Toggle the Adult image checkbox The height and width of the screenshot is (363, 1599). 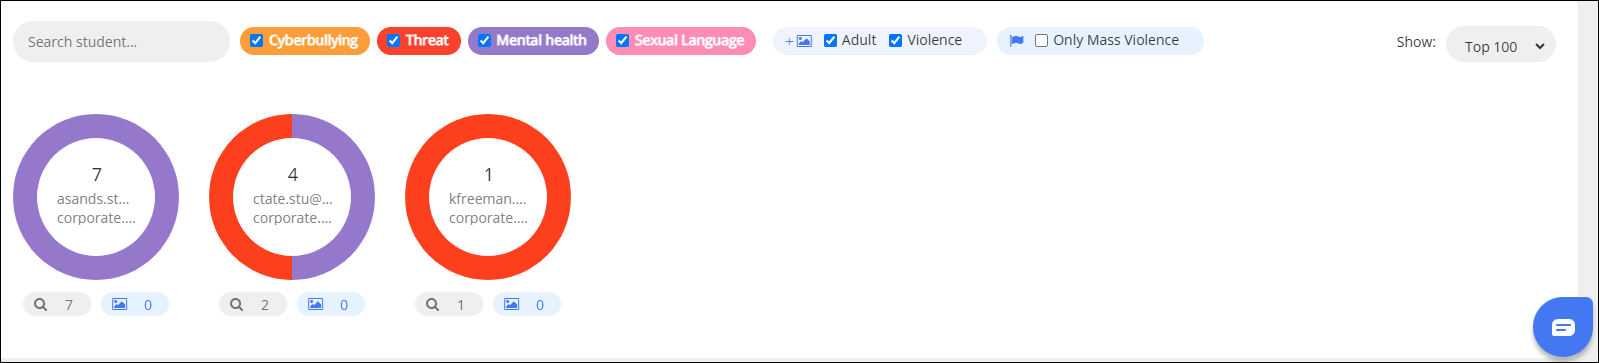tap(831, 41)
